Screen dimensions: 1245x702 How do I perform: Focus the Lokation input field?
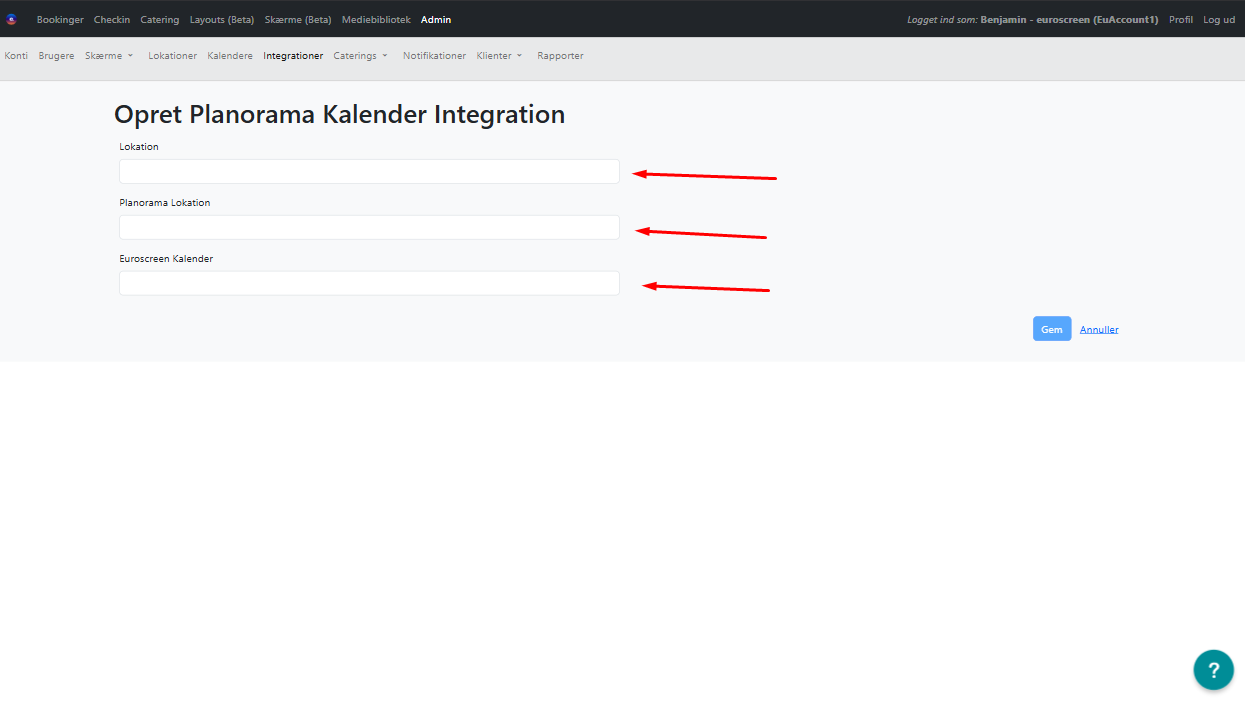pos(369,171)
